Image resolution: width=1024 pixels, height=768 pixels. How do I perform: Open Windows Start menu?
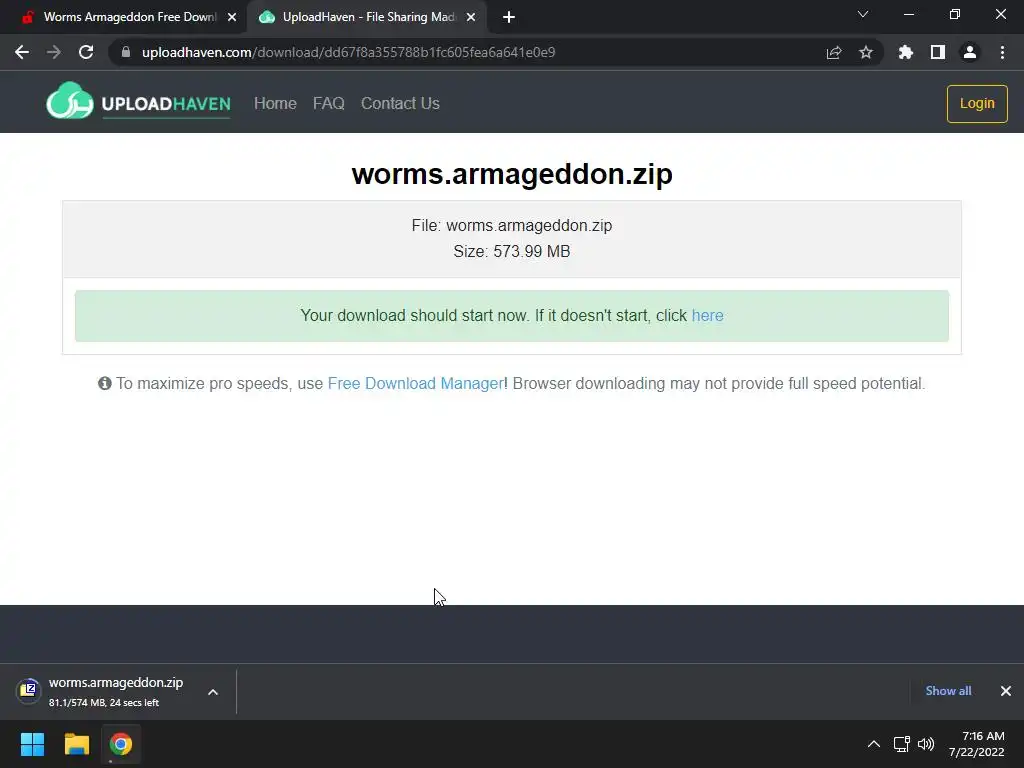[32, 744]
